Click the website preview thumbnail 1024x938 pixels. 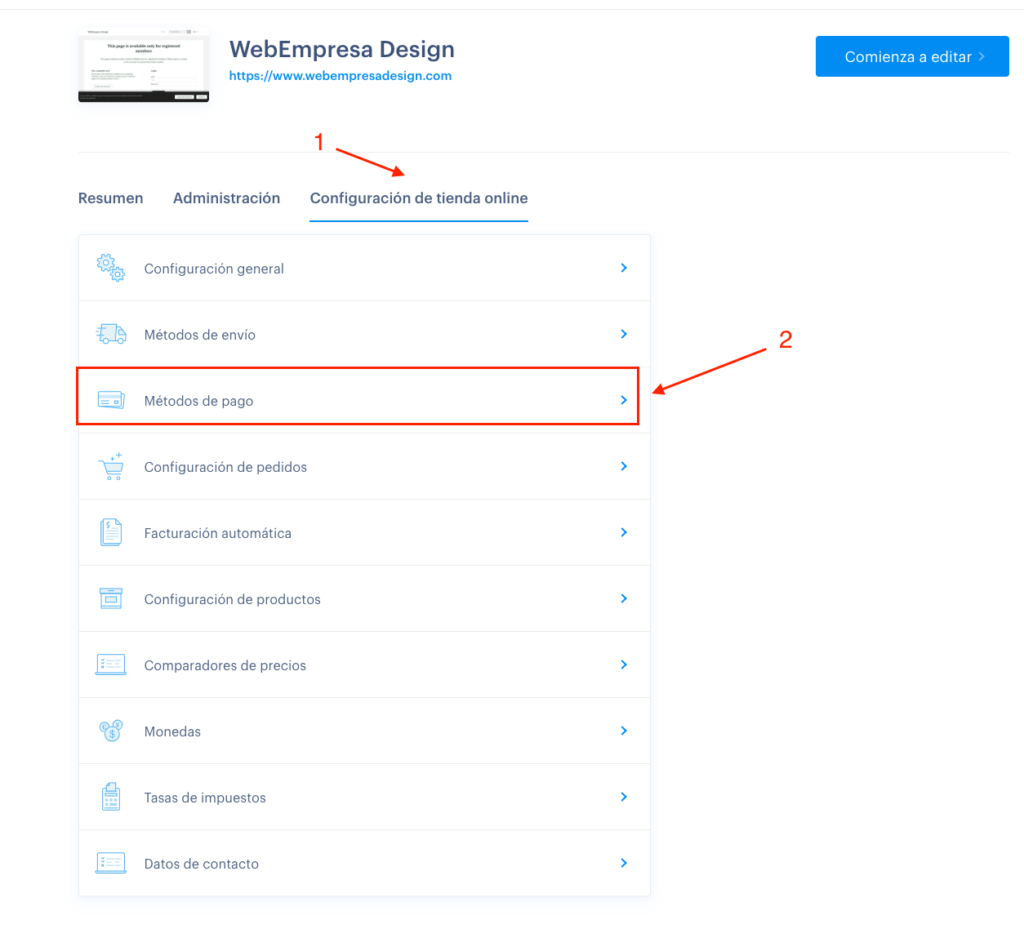point(143,65)
